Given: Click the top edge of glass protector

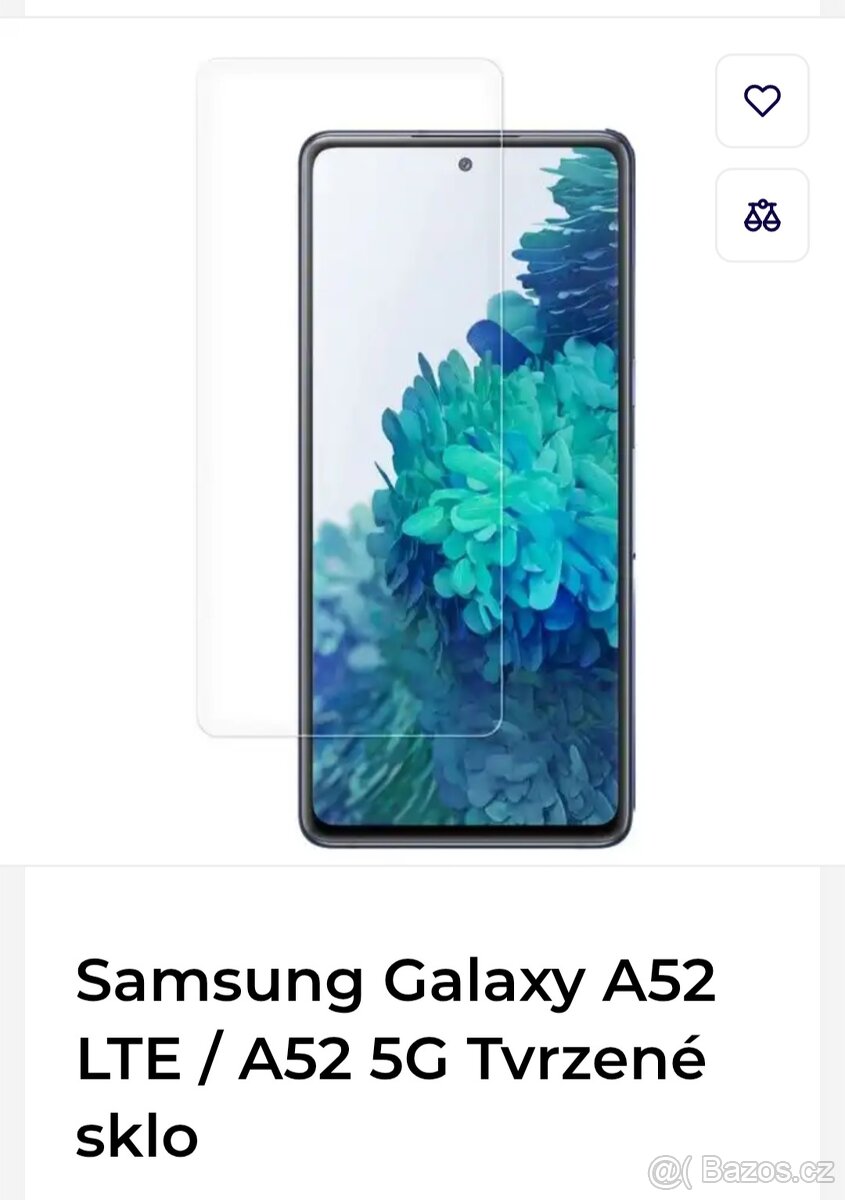Looking at the screenshot, I should (x=349, y=60).
